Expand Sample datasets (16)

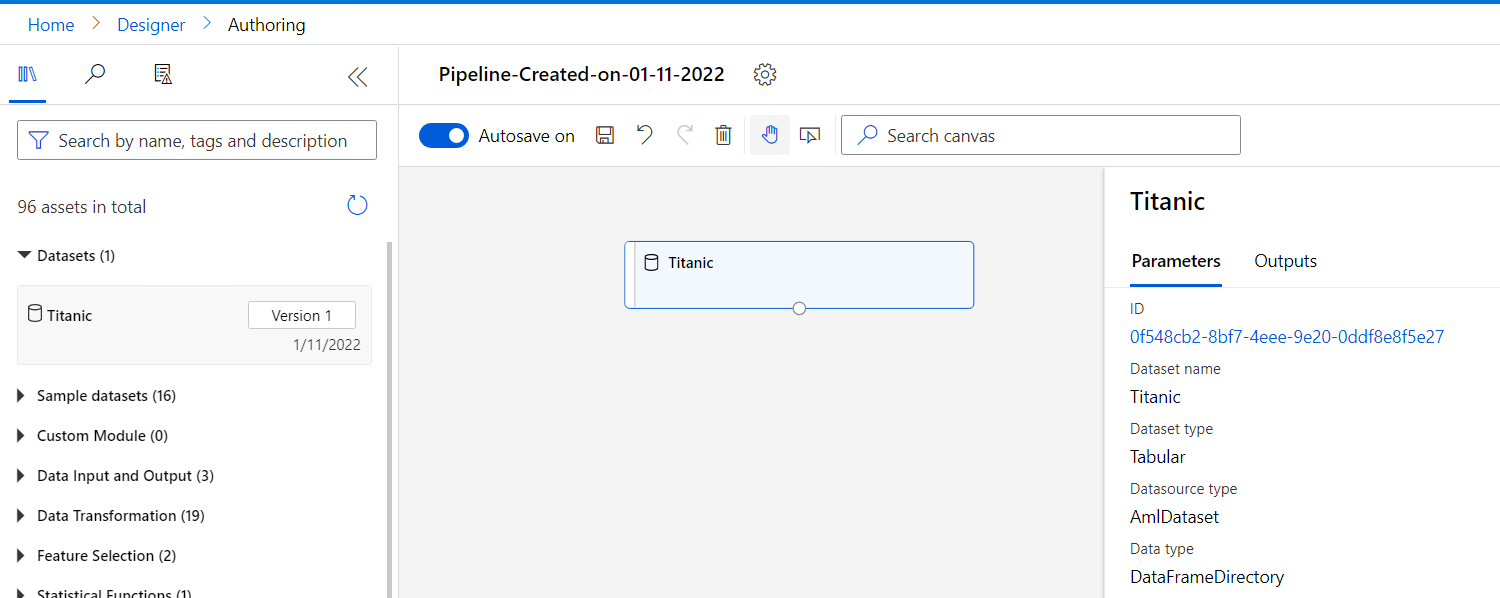click(x=22, y=396)
